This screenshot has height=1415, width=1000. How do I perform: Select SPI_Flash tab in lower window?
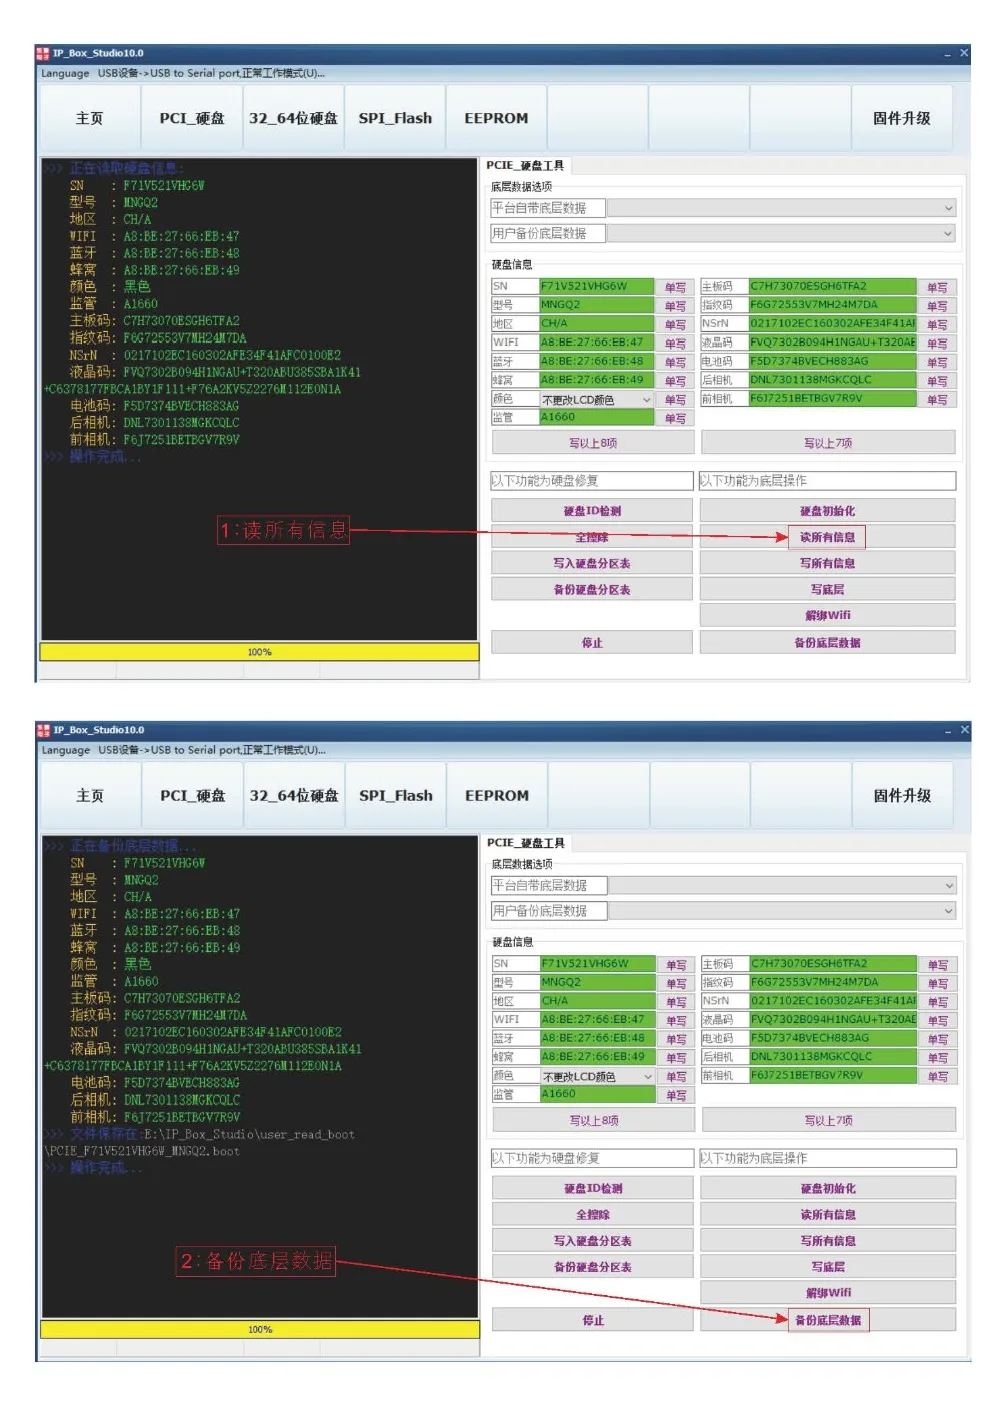point(396,795)
